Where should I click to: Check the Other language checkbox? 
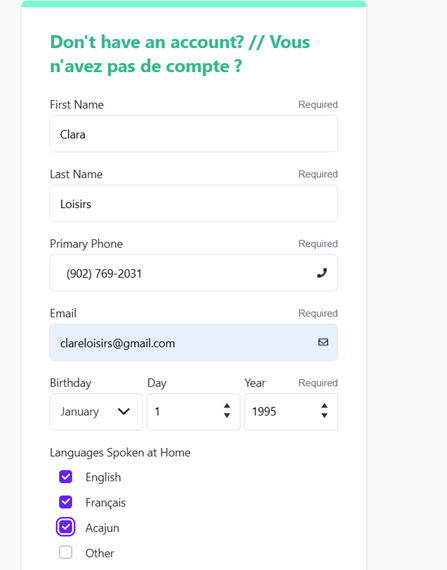click(x=66, y=553)
